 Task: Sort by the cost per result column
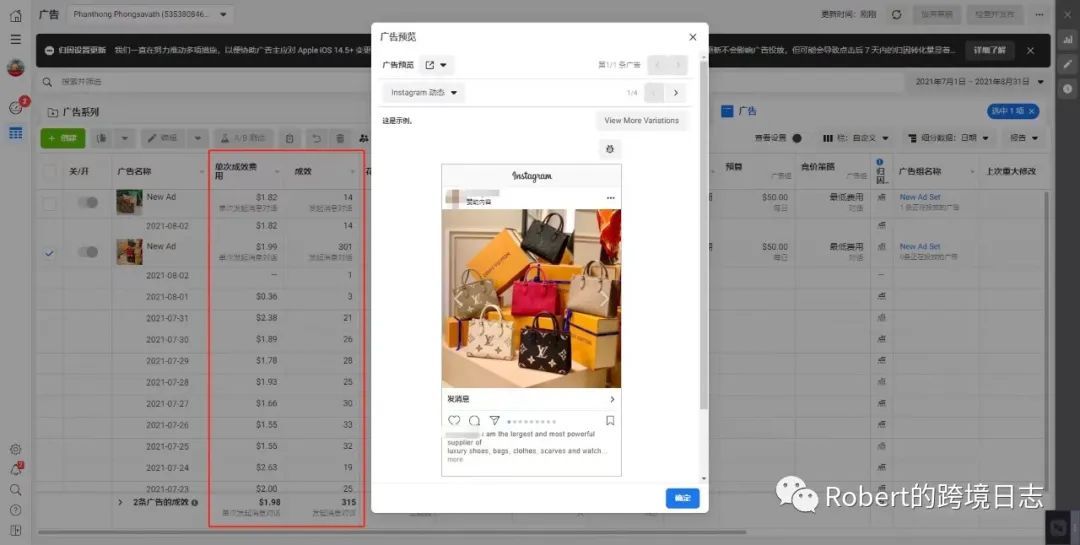click(245, 171)
